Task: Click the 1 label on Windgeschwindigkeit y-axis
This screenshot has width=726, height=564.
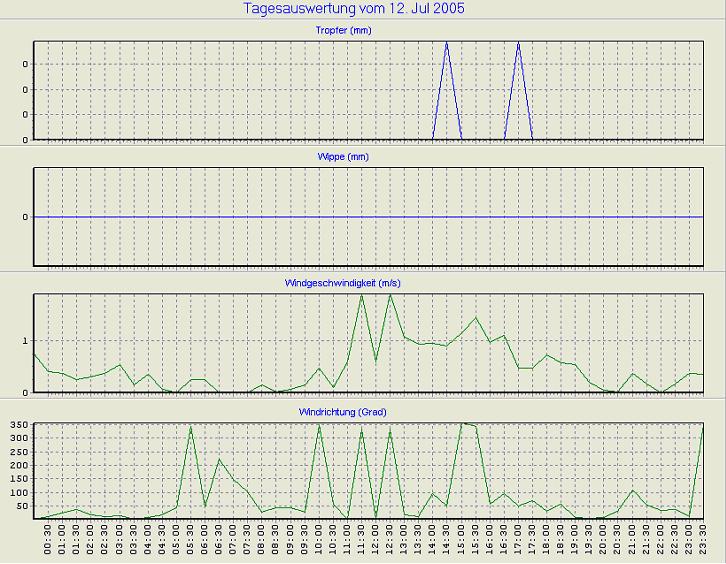Action: point(25,341)
